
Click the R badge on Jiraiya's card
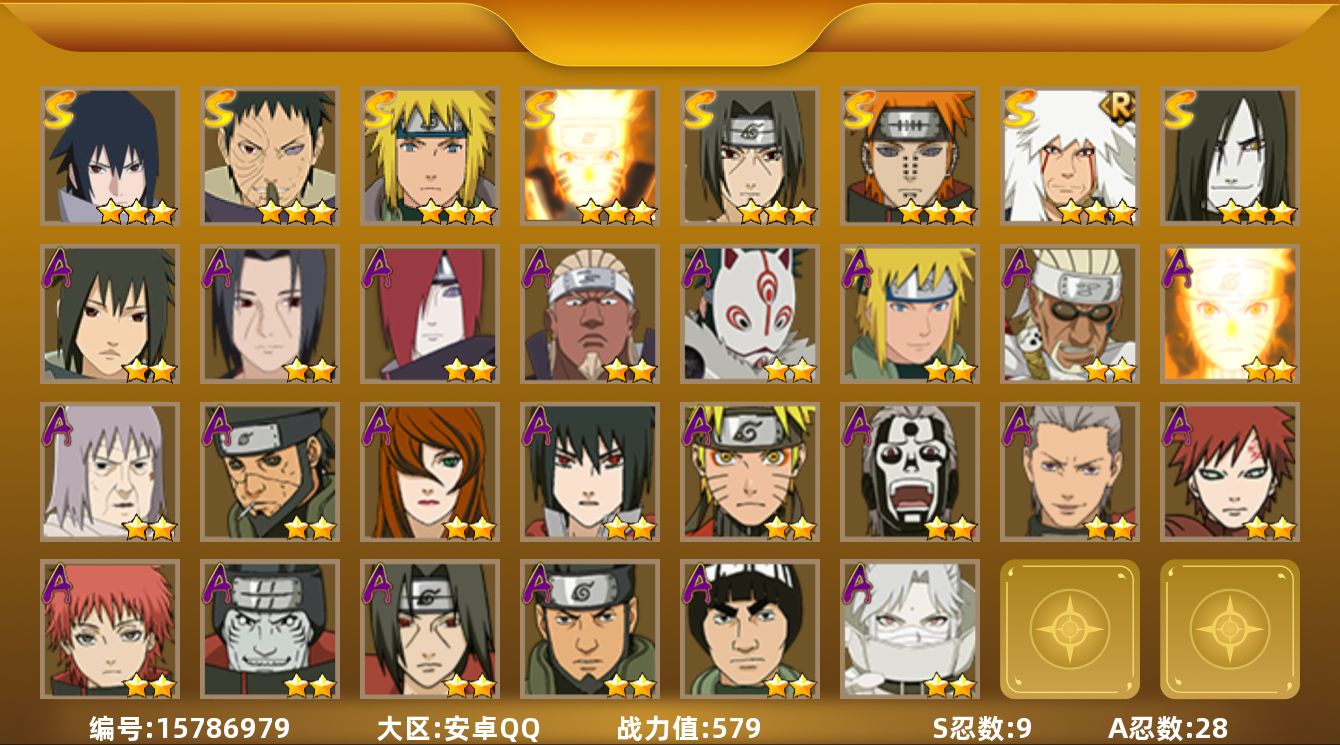point(1118,107)
